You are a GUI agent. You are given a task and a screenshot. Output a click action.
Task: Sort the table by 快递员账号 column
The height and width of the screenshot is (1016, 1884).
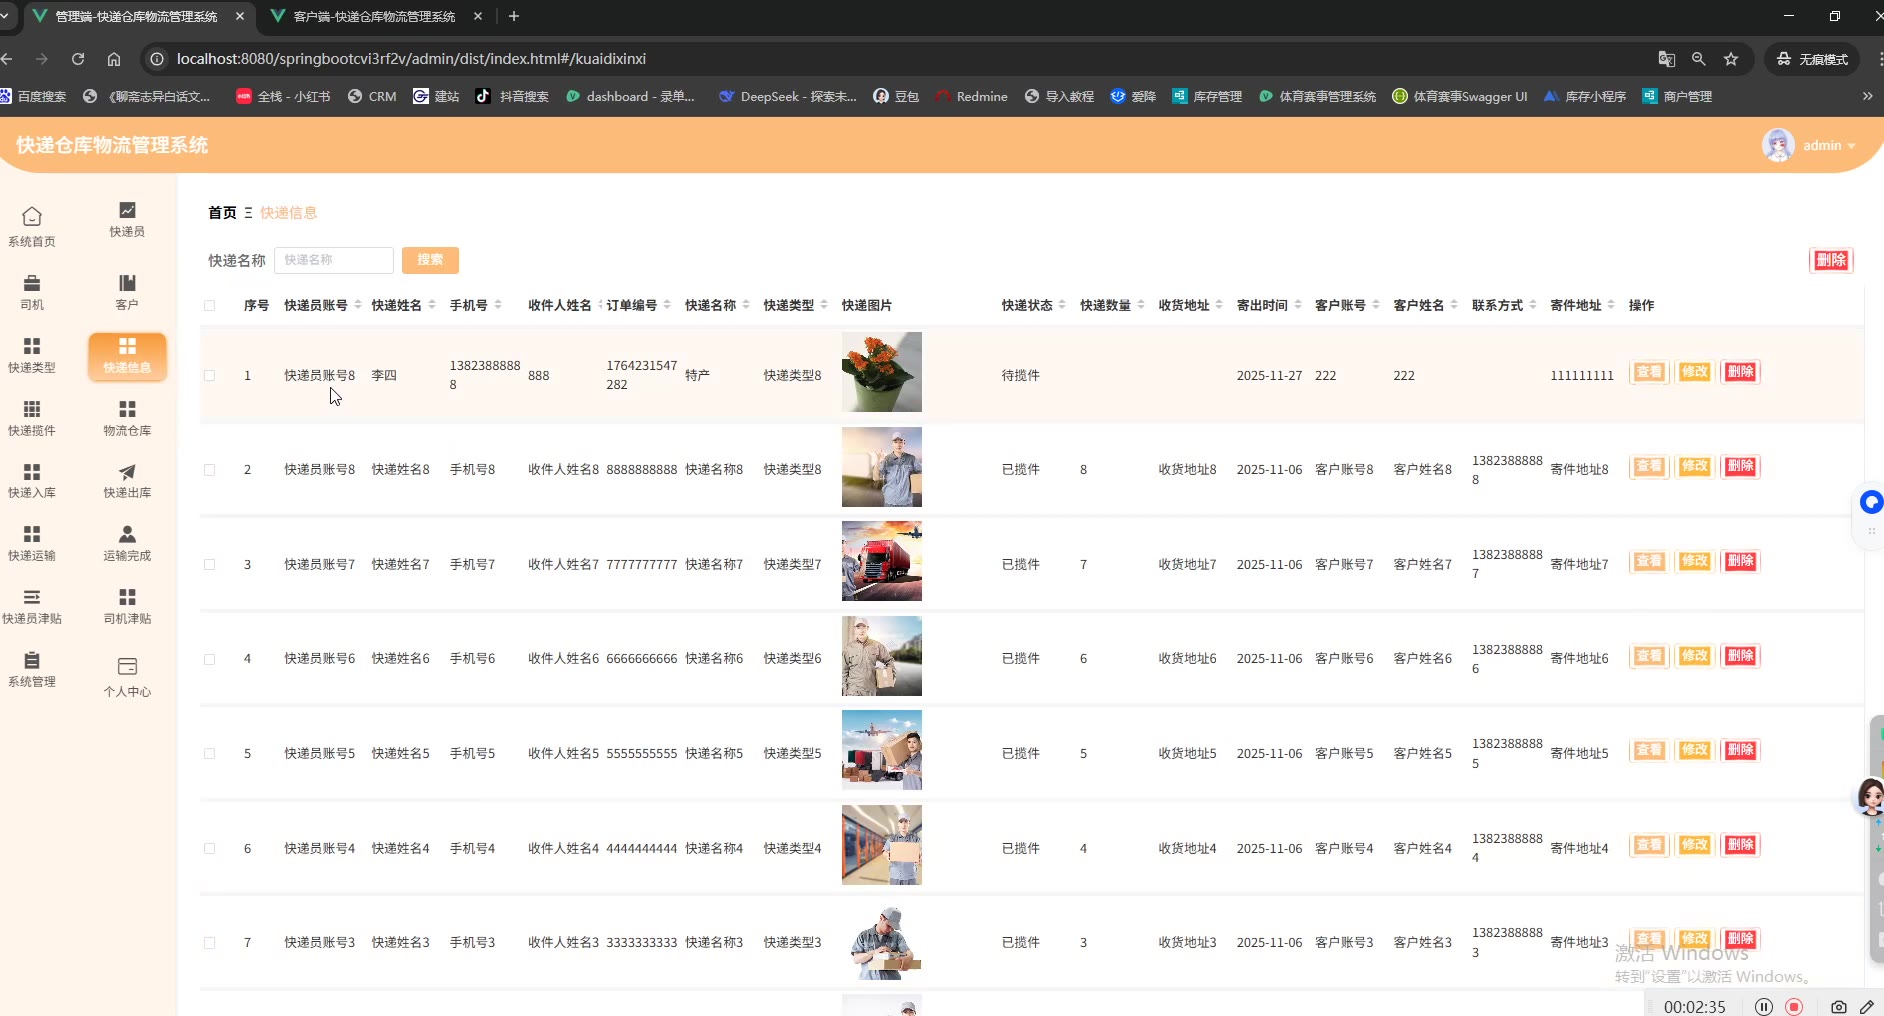[x=358, y=305]
